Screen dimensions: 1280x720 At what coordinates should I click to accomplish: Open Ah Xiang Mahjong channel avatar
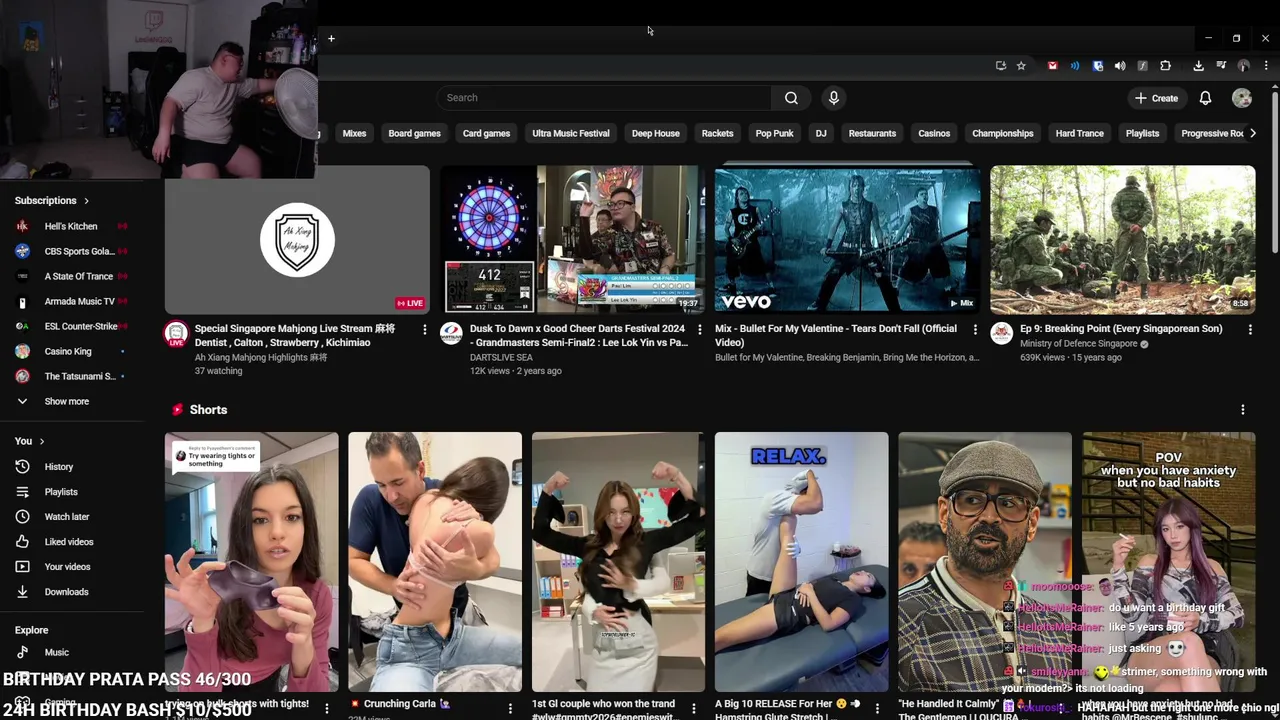click(x=176, y=333)
